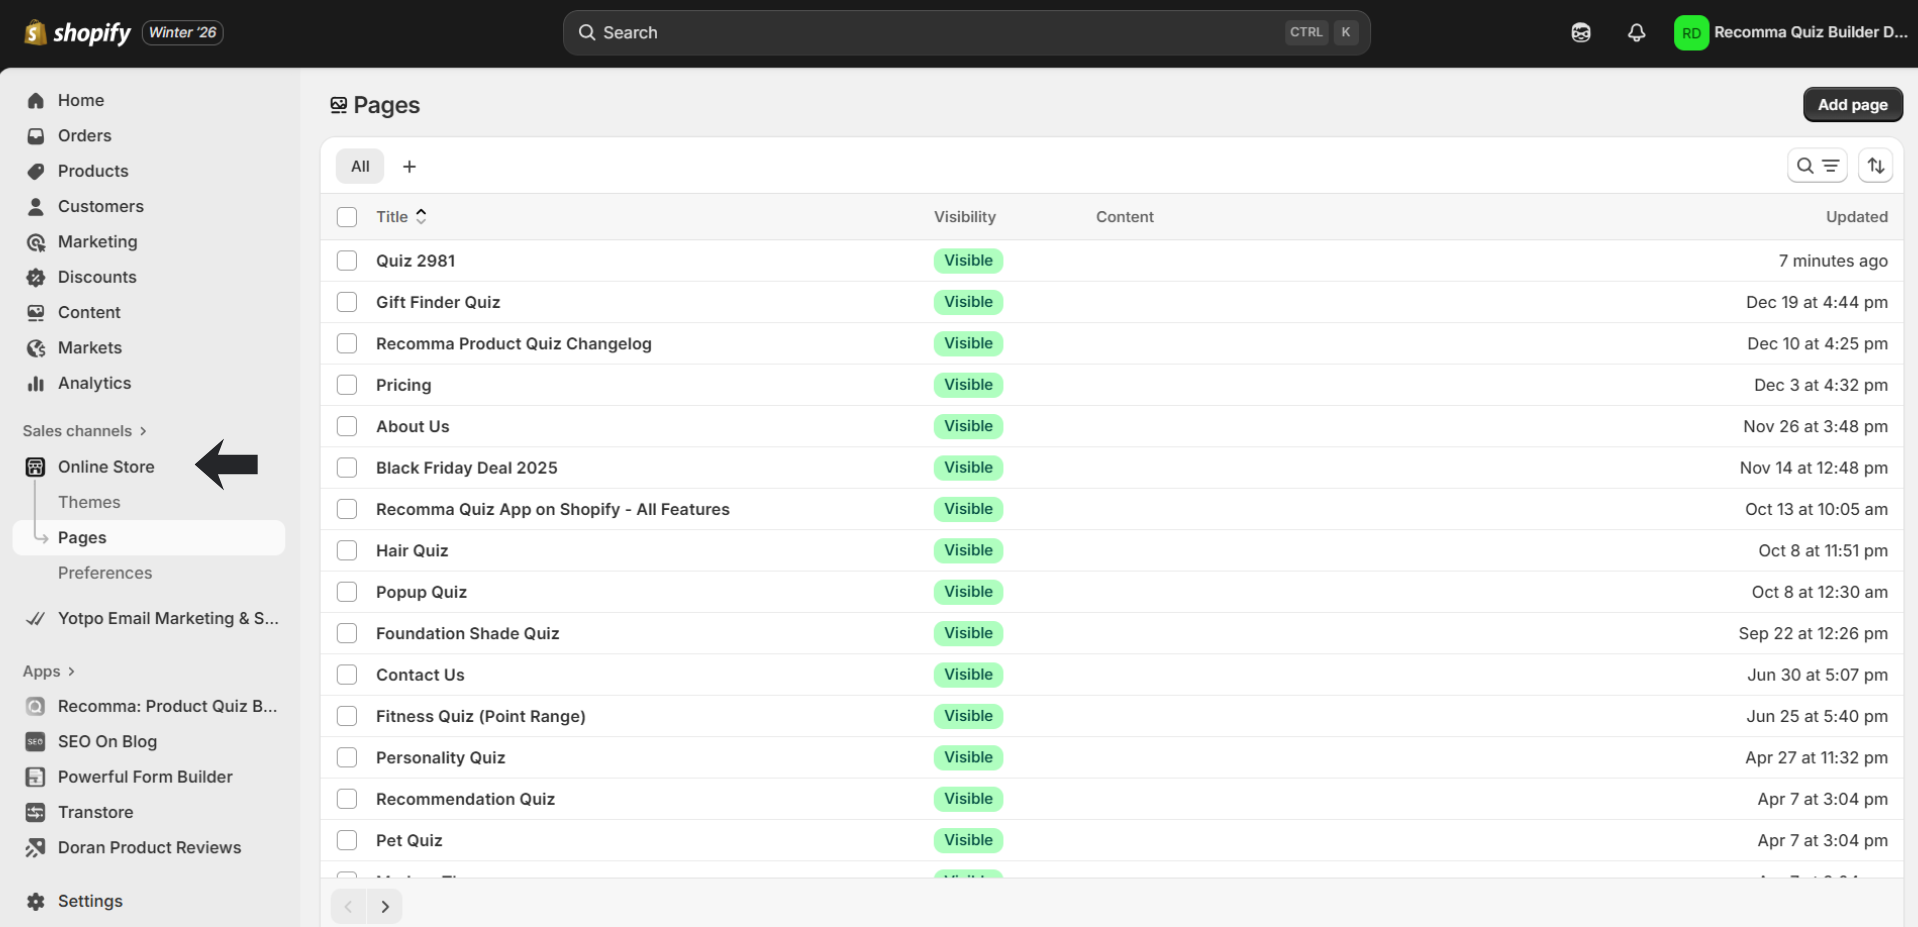1918x927 pixels.
Task: Open search and filter pages button
Action: point(1816,166)
